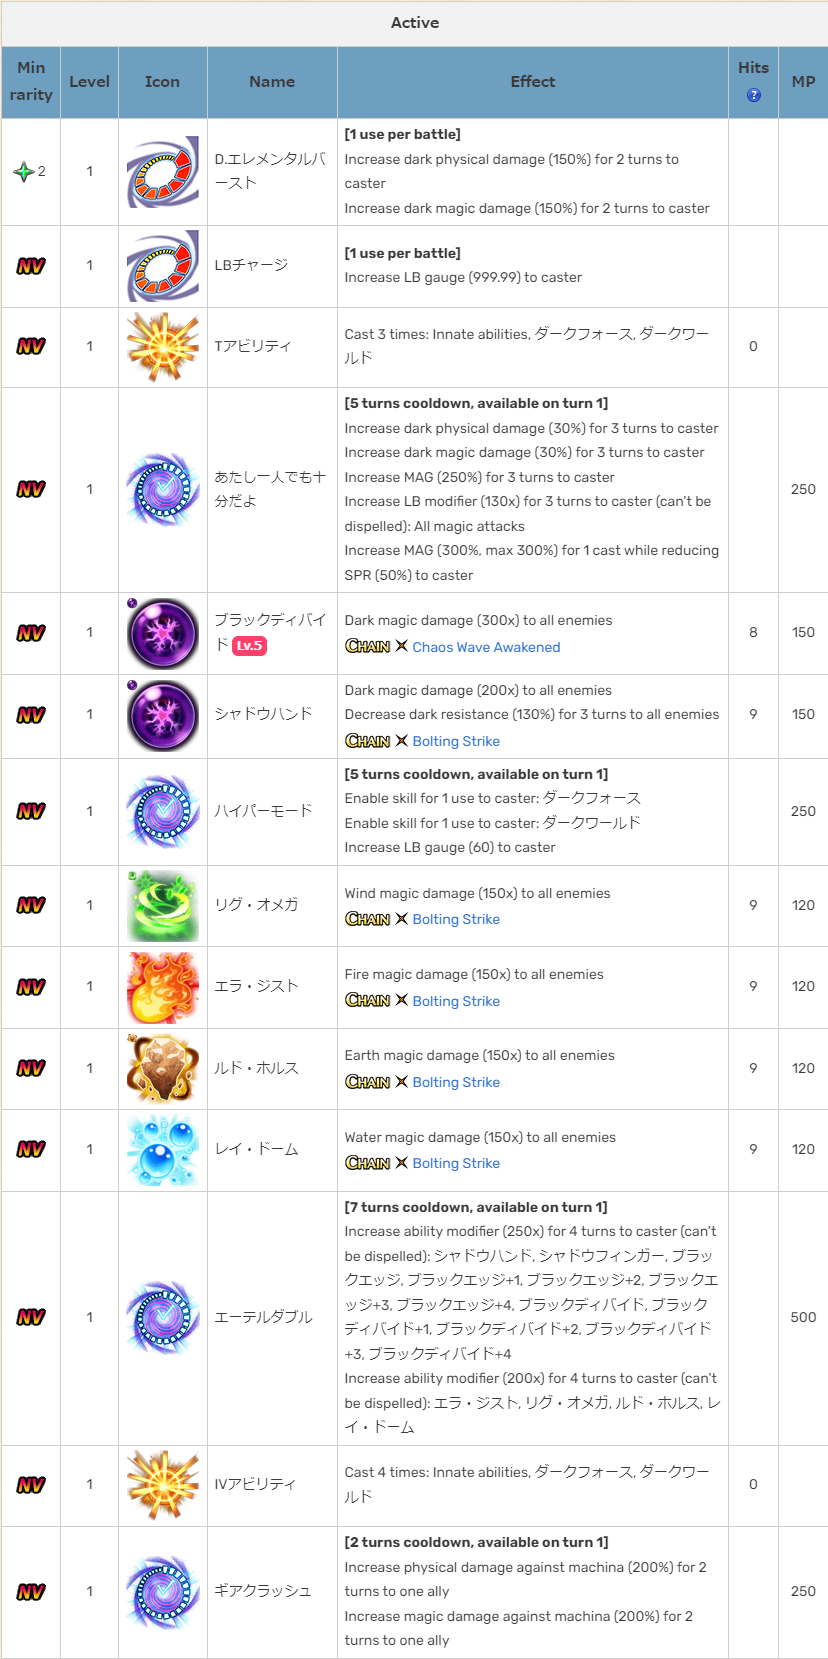
Task: Click the D.エレメンタルバースト skill icon
Action: click(163, 172)
